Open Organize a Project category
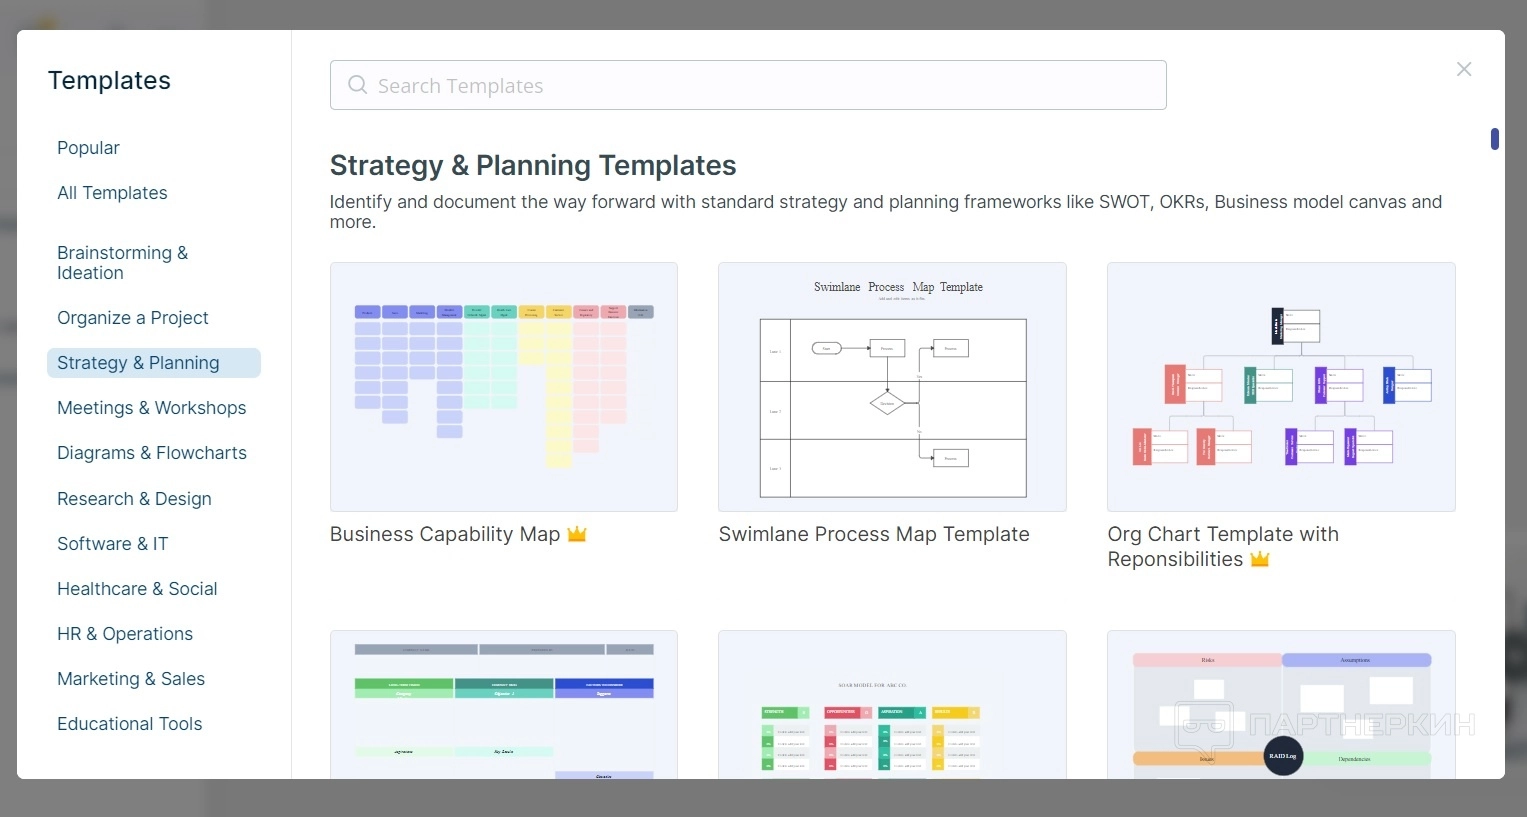Image resolution: width=1527 pixels, height=817 pixels. pos(133,318)
